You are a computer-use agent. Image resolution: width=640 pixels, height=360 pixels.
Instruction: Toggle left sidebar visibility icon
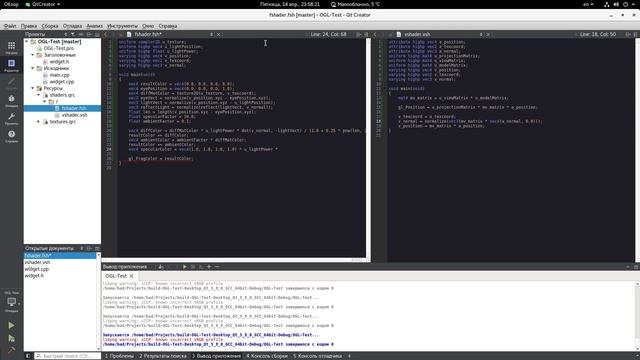(28, 356)
